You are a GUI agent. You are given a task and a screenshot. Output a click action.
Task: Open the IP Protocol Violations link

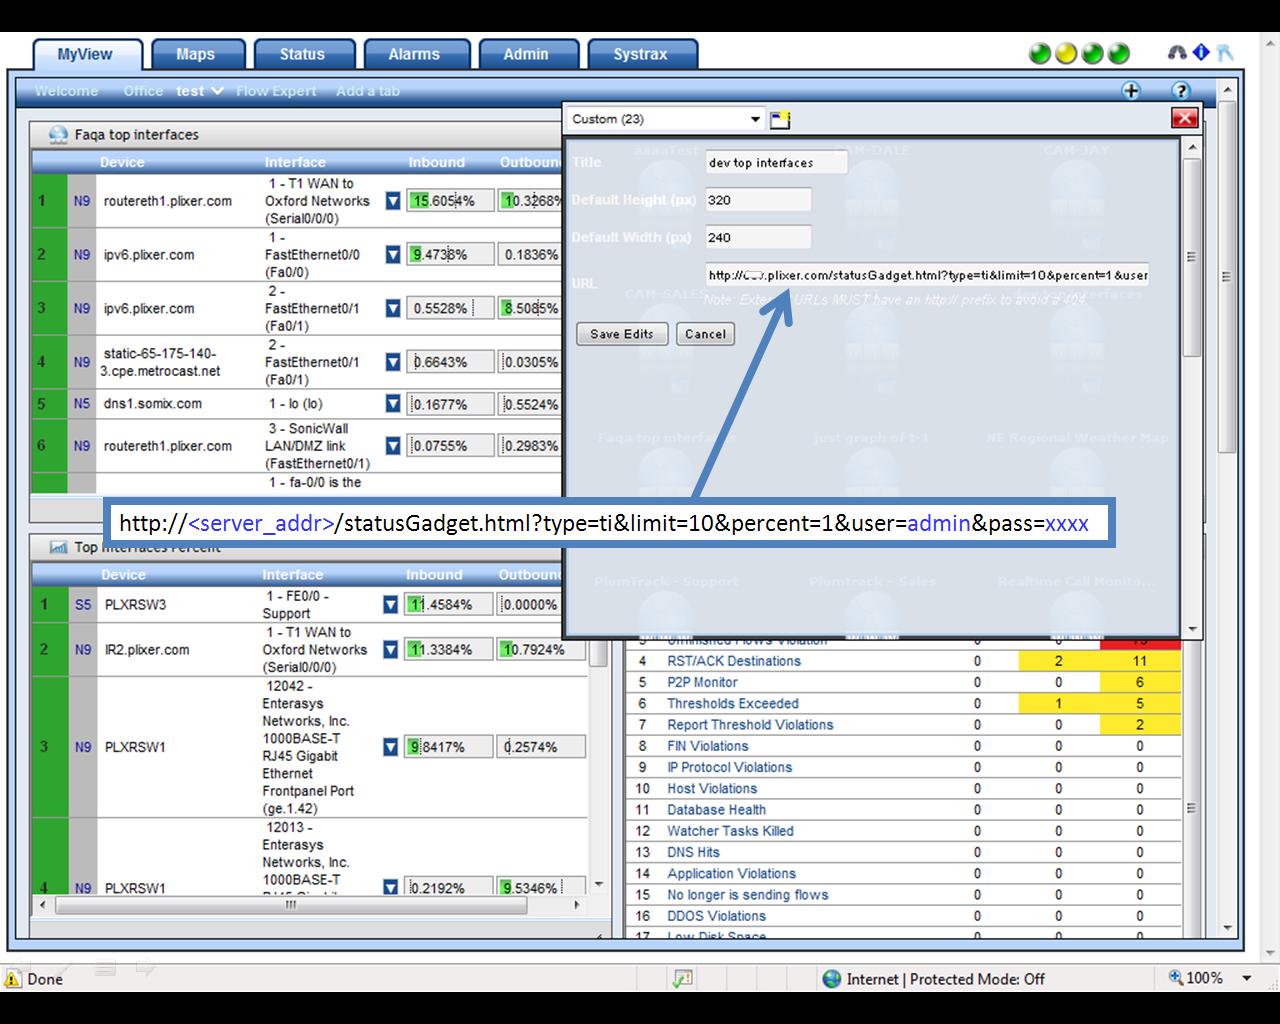coord(729,767)
